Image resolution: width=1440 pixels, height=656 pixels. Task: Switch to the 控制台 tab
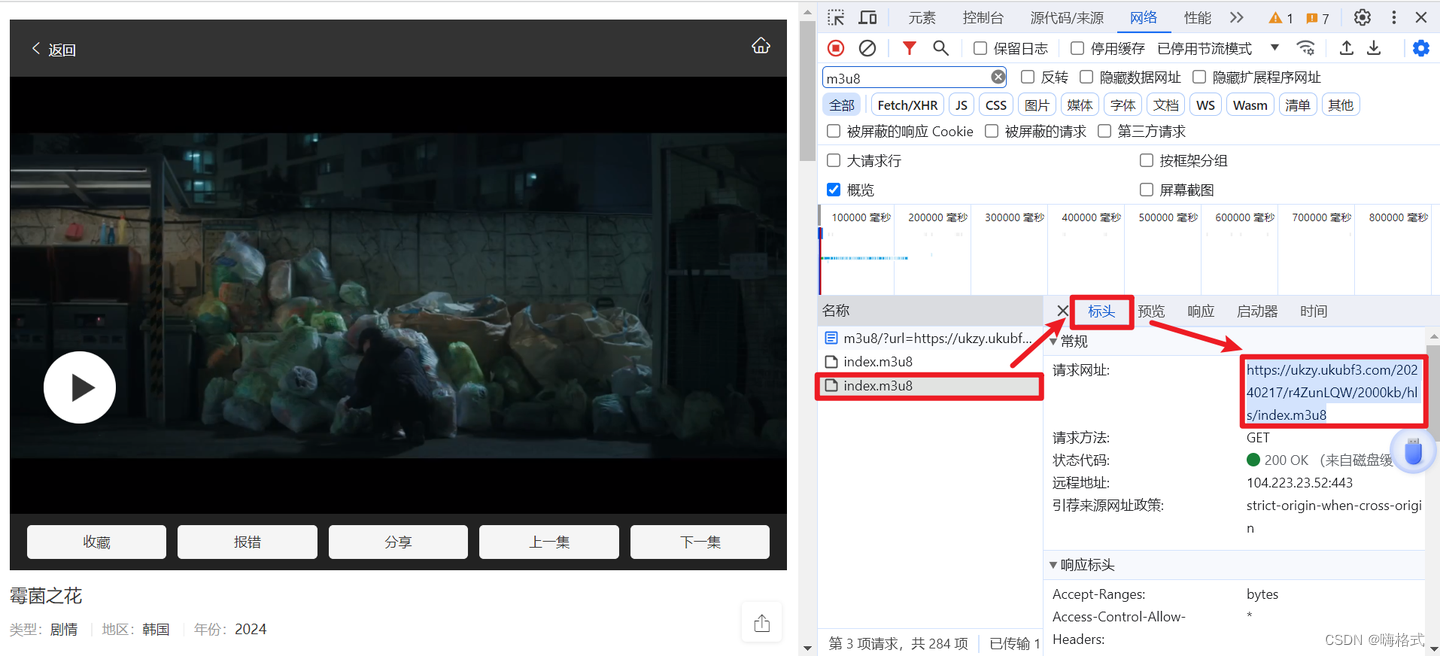point(983,17)
